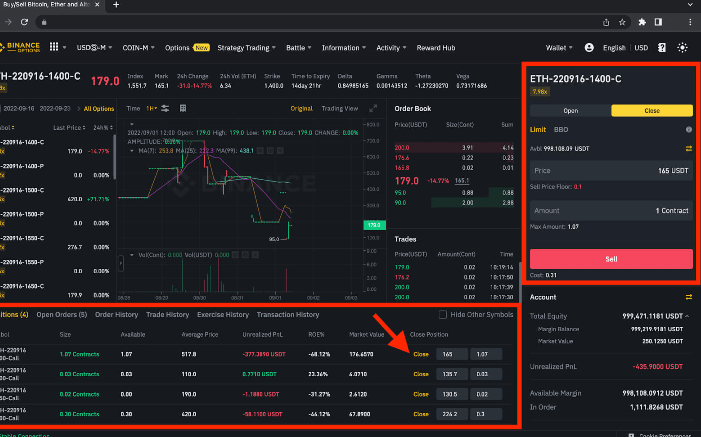Viewport: 701px width, 437px height.
Task: Sort symbol list by Last Price
Action: (x=69, y=127)
